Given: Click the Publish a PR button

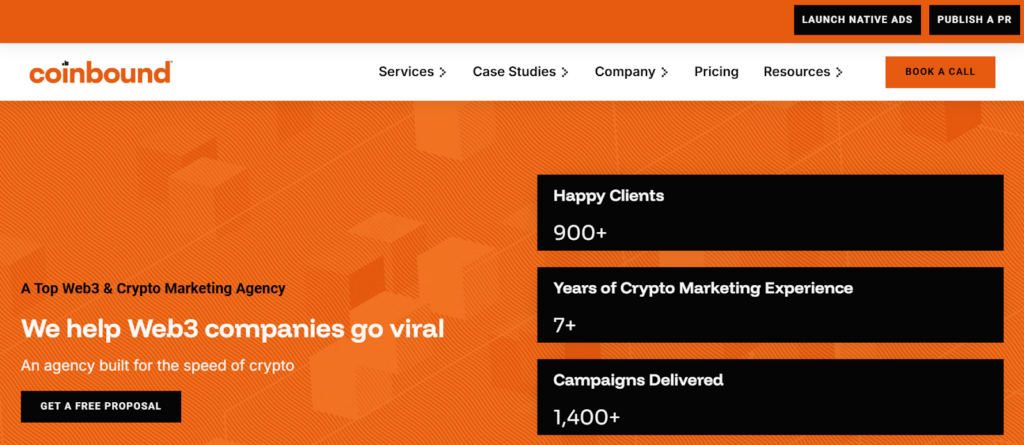Looking at the screenshot, I should click(x=974, y=20).
